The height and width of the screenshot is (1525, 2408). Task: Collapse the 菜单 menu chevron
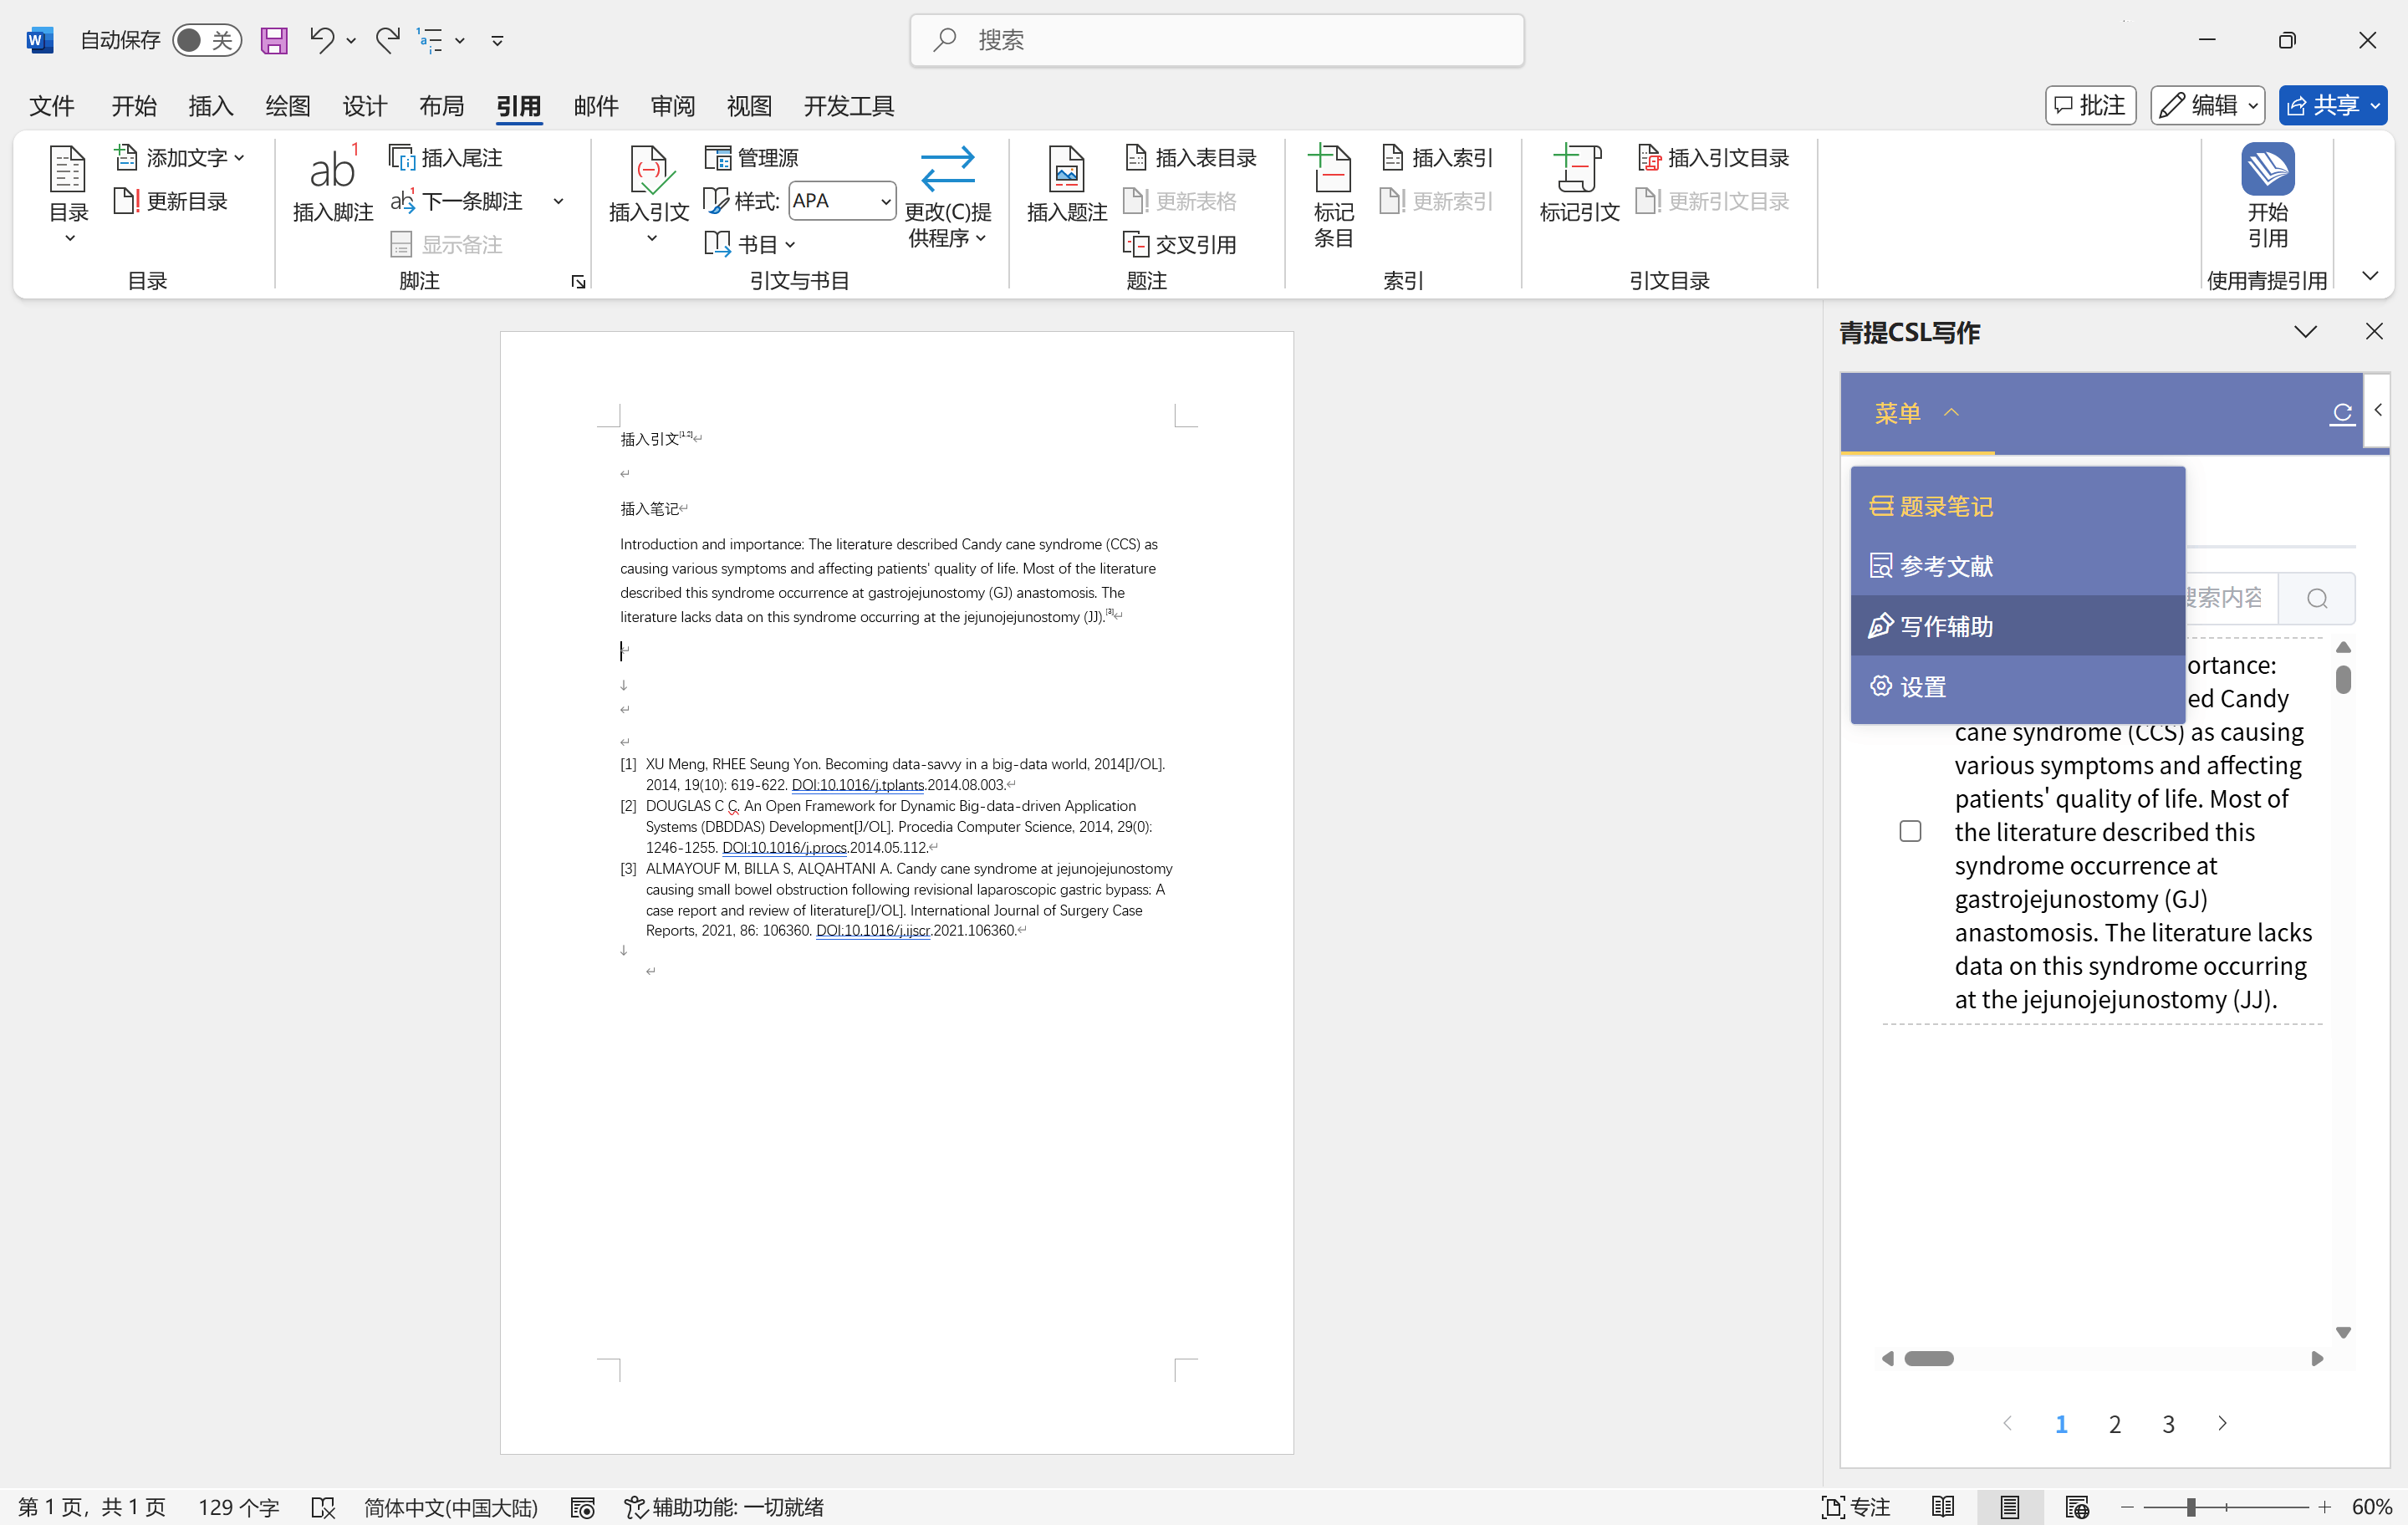pos(1951,413)
